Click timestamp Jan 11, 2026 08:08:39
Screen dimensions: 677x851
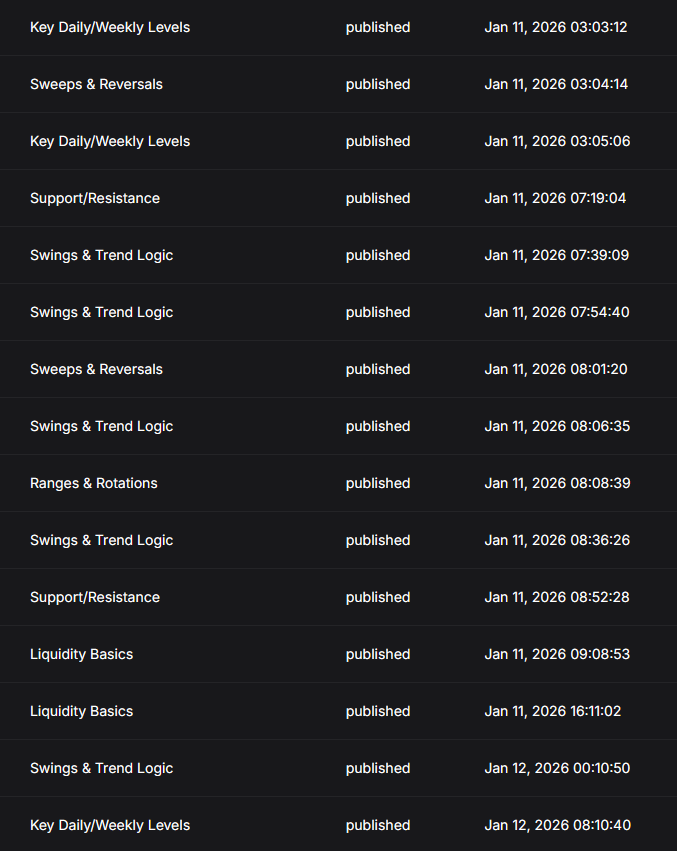coord(557,483)
